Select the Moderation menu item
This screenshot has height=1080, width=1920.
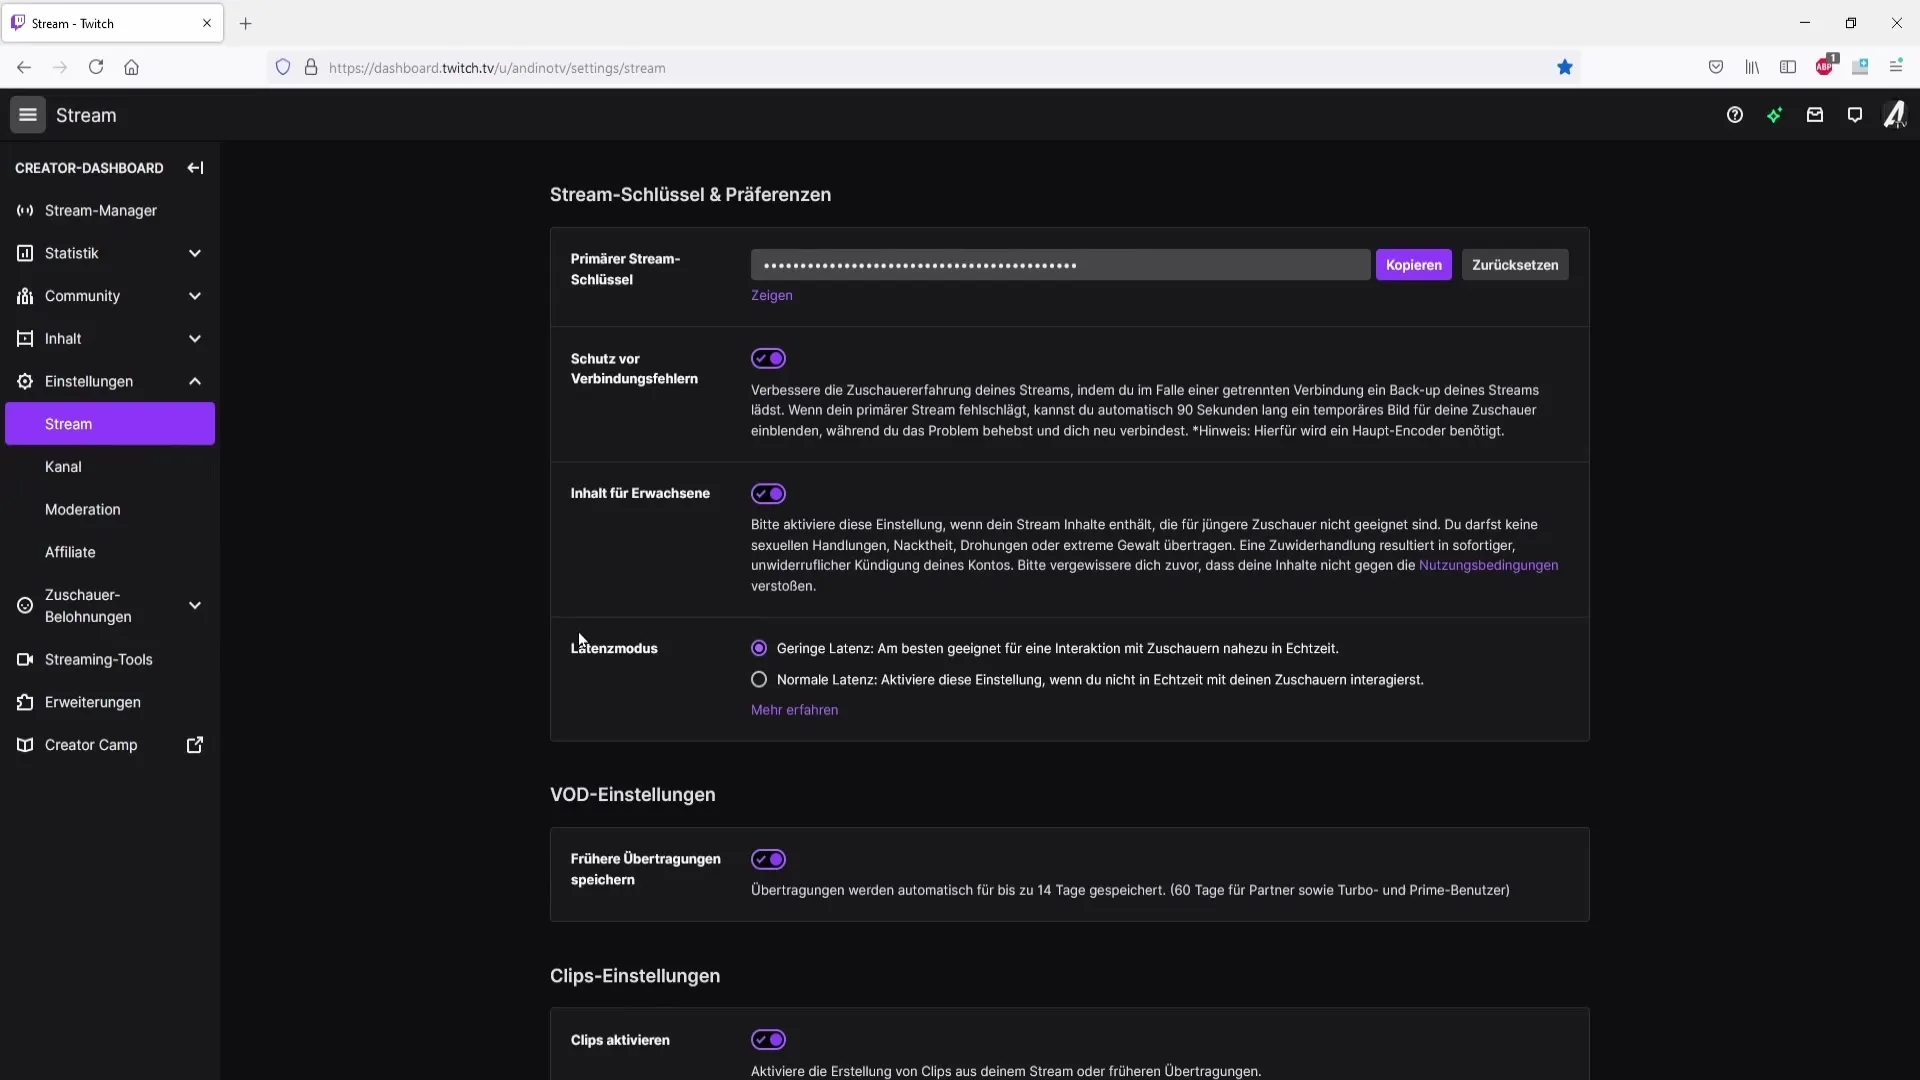point(83,509)
